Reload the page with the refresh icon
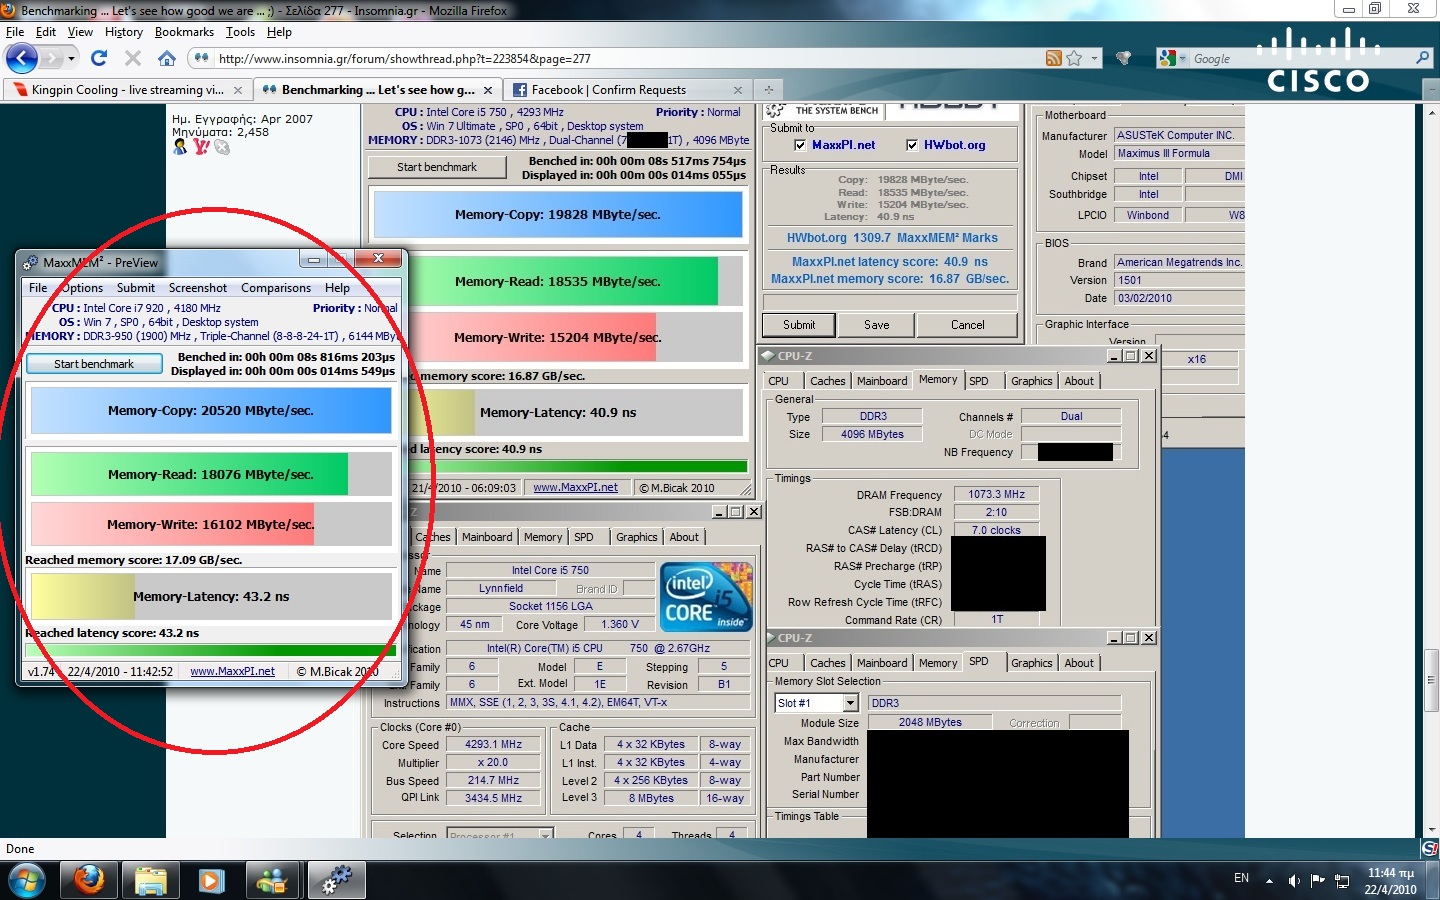This screenshot has height=900, width=1440. click(99, 58)
